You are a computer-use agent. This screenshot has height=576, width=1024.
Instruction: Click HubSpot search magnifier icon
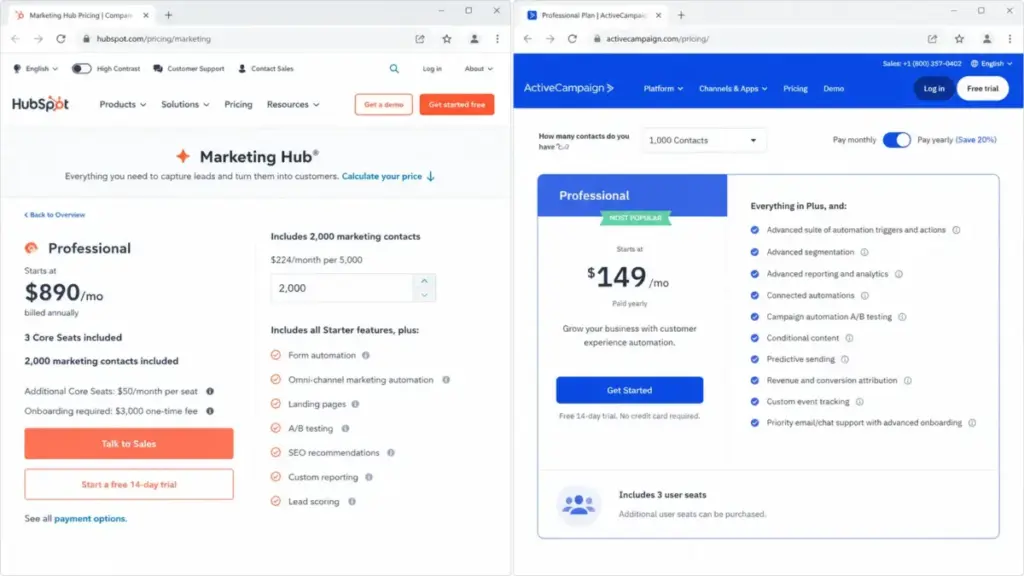pos(394,69)
